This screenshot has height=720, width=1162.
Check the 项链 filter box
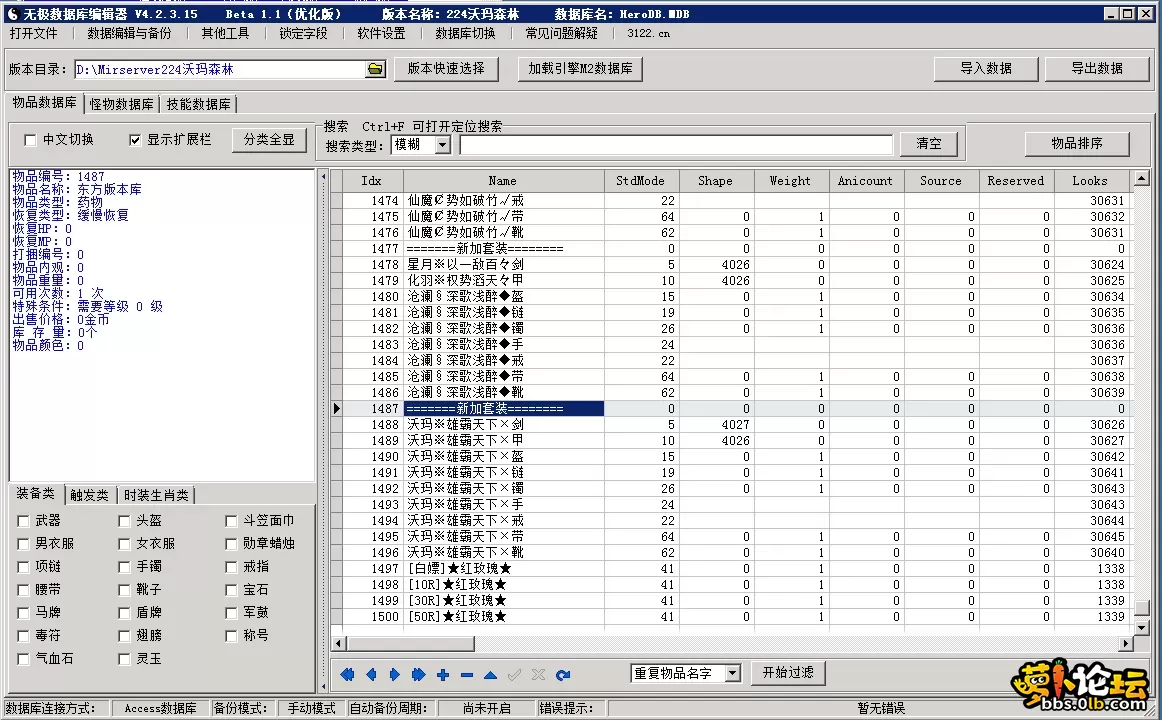pos(23,567)
